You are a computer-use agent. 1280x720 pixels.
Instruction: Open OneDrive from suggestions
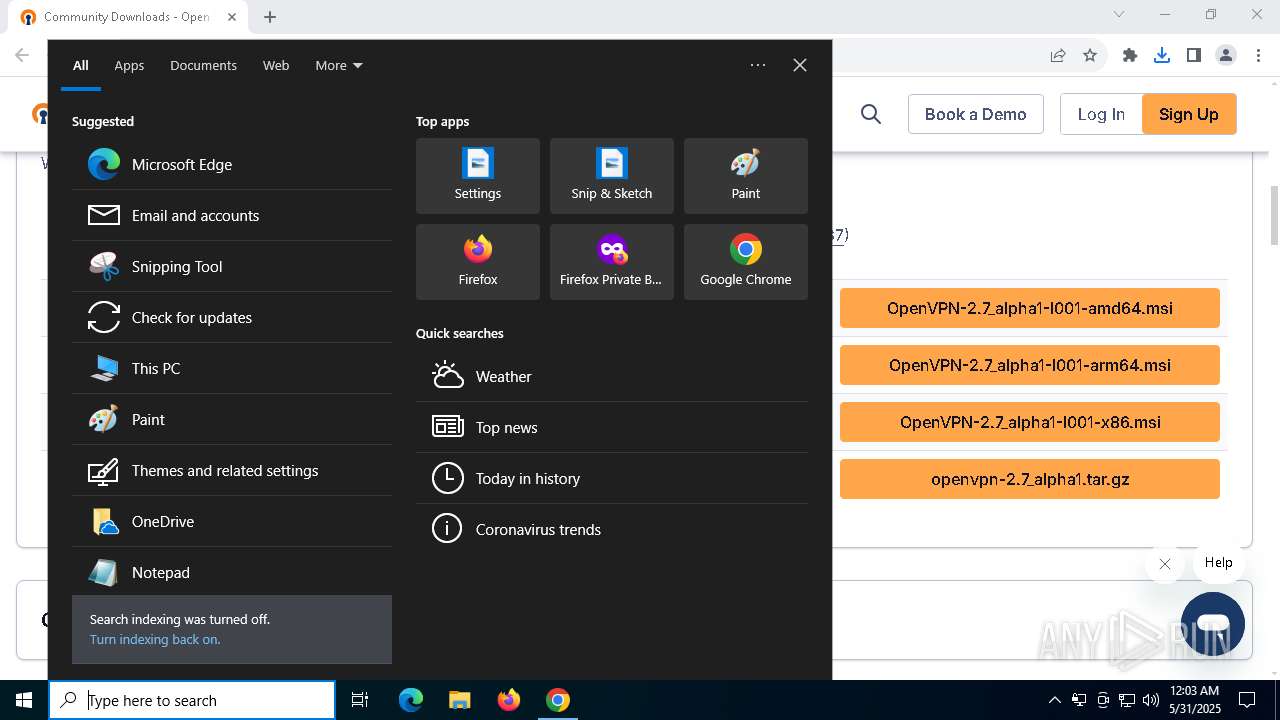point(232,522)
